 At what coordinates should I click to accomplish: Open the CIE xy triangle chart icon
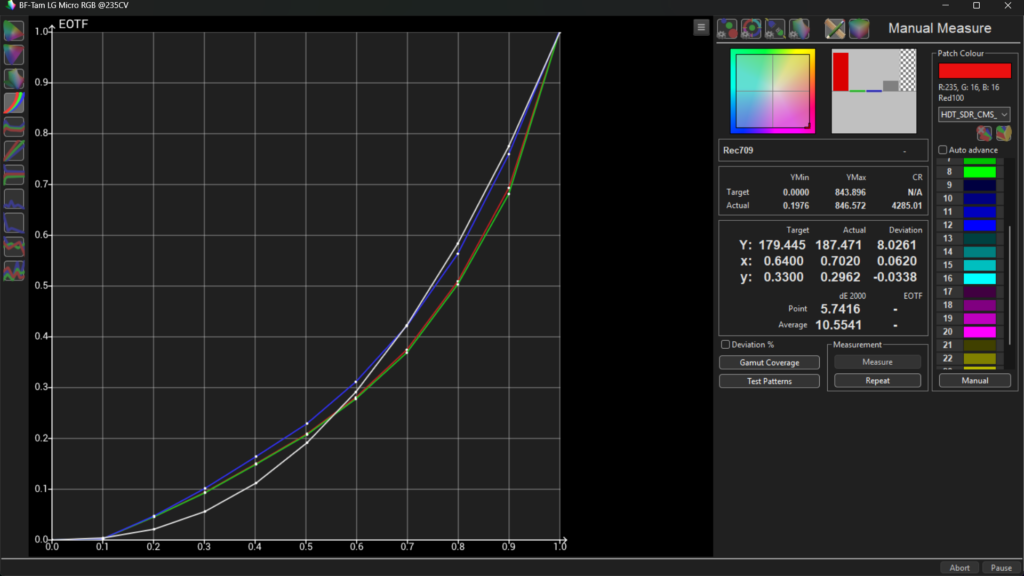tap(14, 31)
